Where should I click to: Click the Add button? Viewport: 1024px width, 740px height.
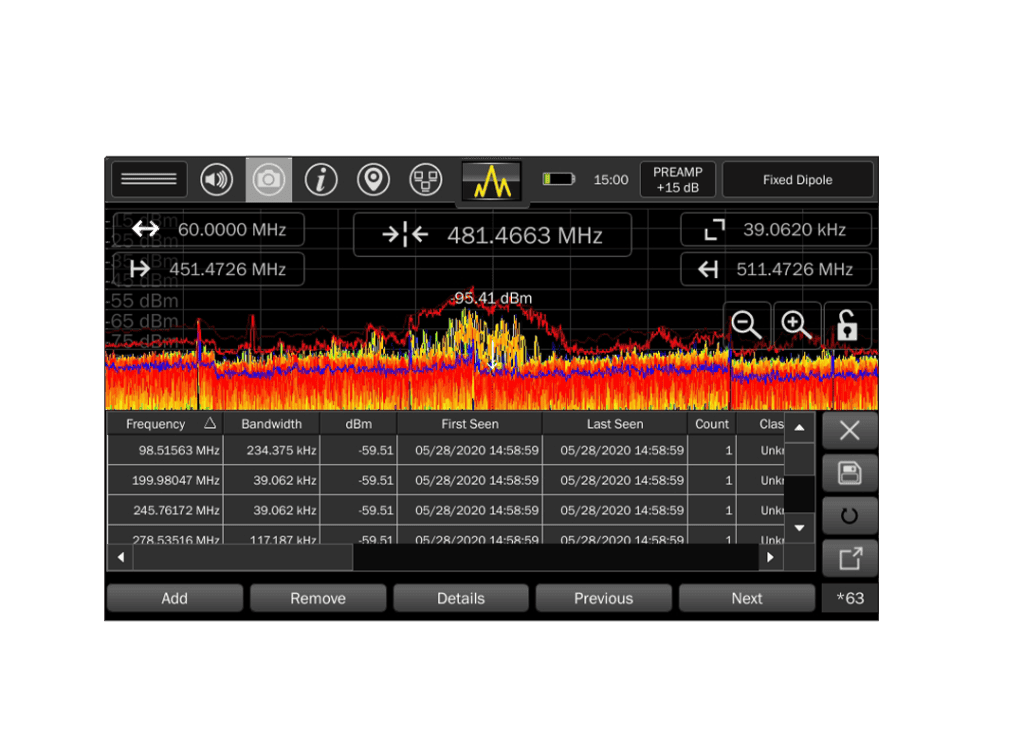point(175,598)
